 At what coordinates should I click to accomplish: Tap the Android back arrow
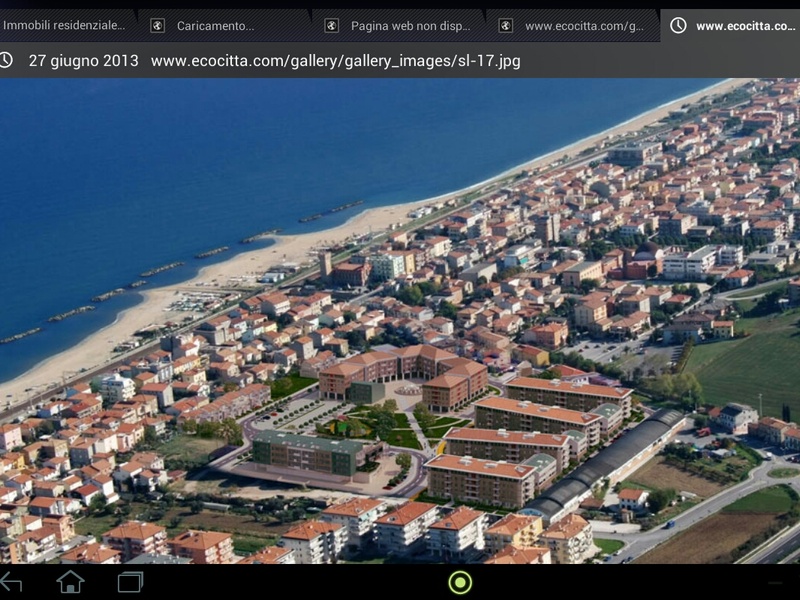coord(11,582)
